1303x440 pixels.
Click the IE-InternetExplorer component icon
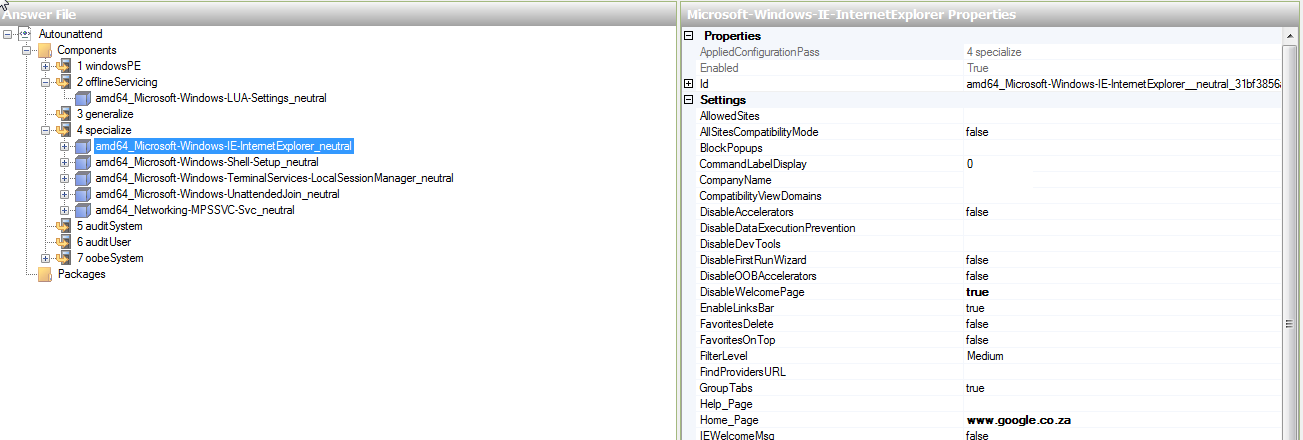point(82,146)
